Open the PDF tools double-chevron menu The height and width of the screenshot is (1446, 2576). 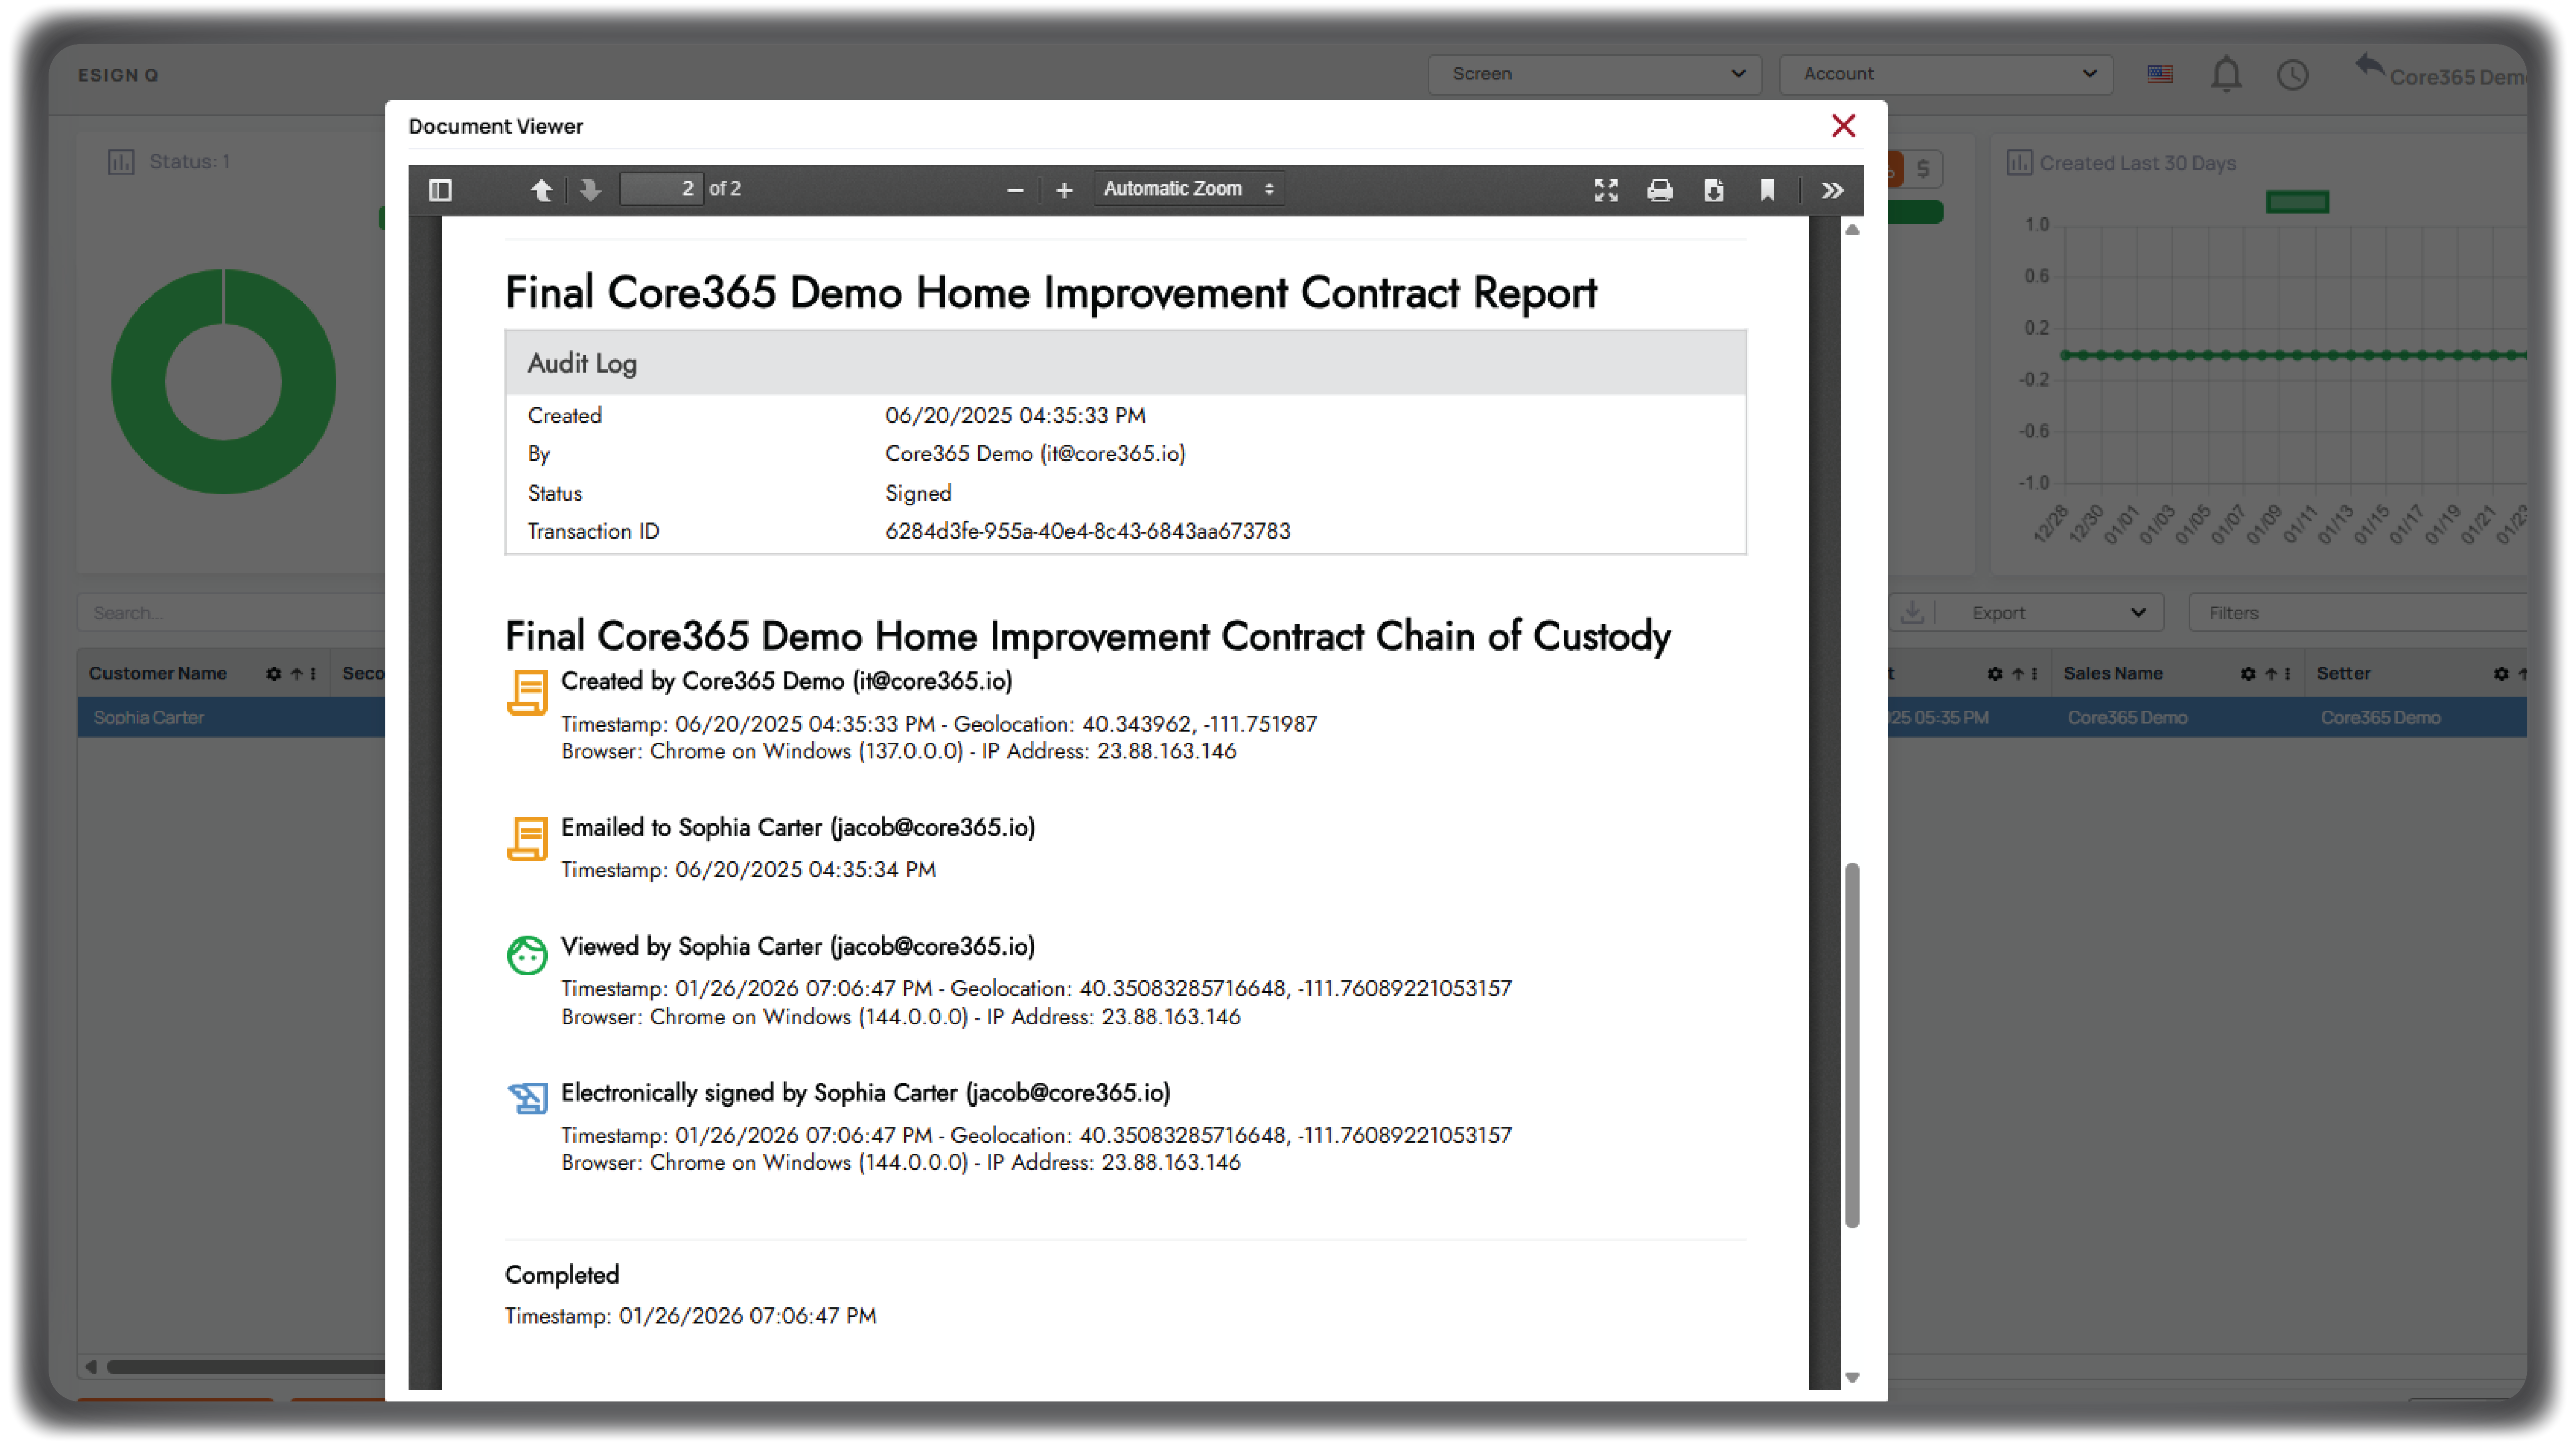click(x=1832, y=190)
